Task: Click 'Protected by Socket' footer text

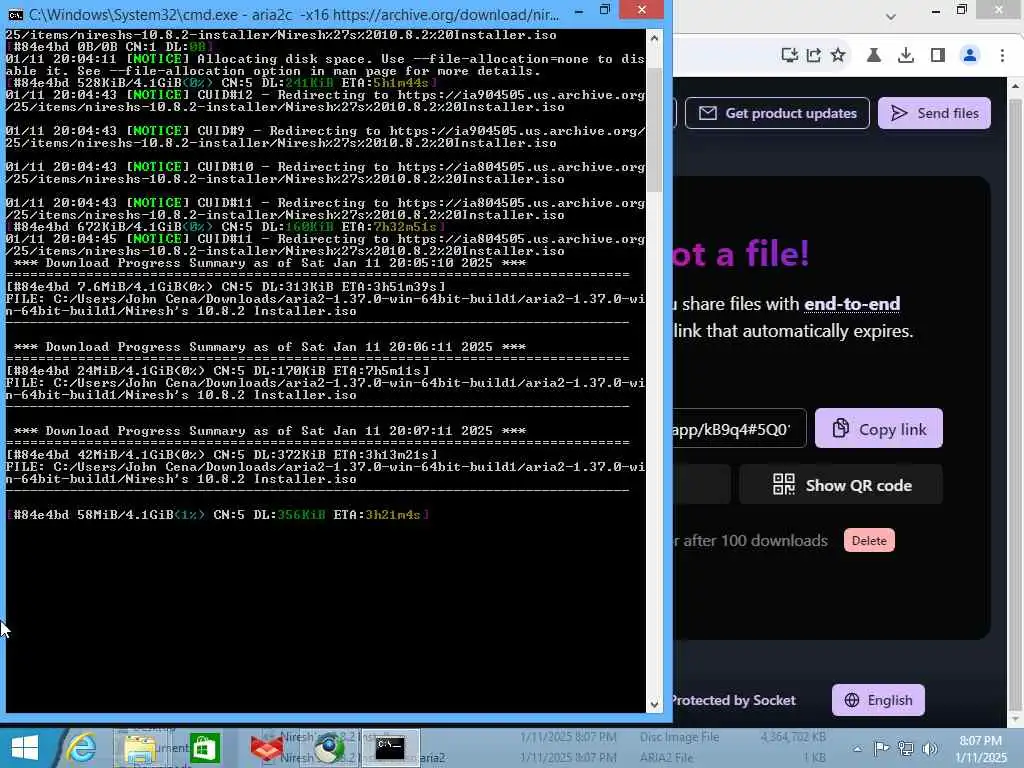Action: pyautogui.click(x=734, y=700)
